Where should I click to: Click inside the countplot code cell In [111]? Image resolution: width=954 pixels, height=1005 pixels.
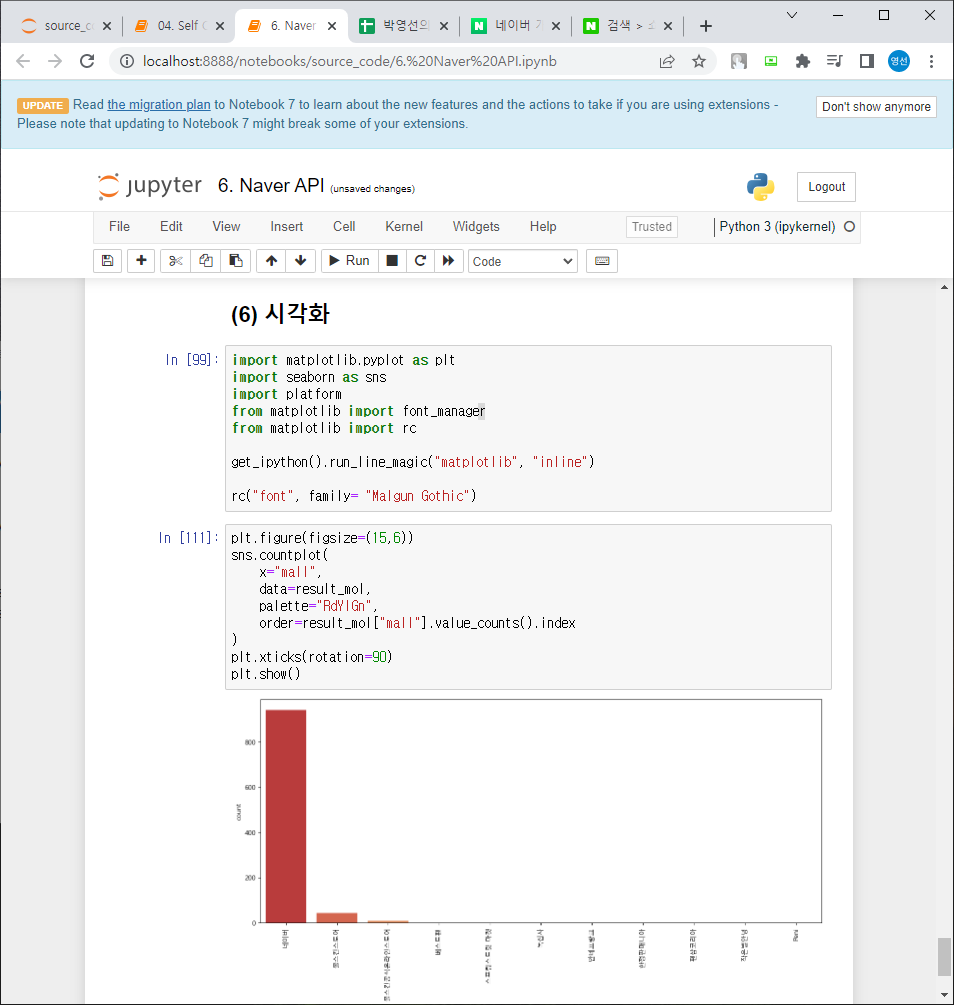528,606
